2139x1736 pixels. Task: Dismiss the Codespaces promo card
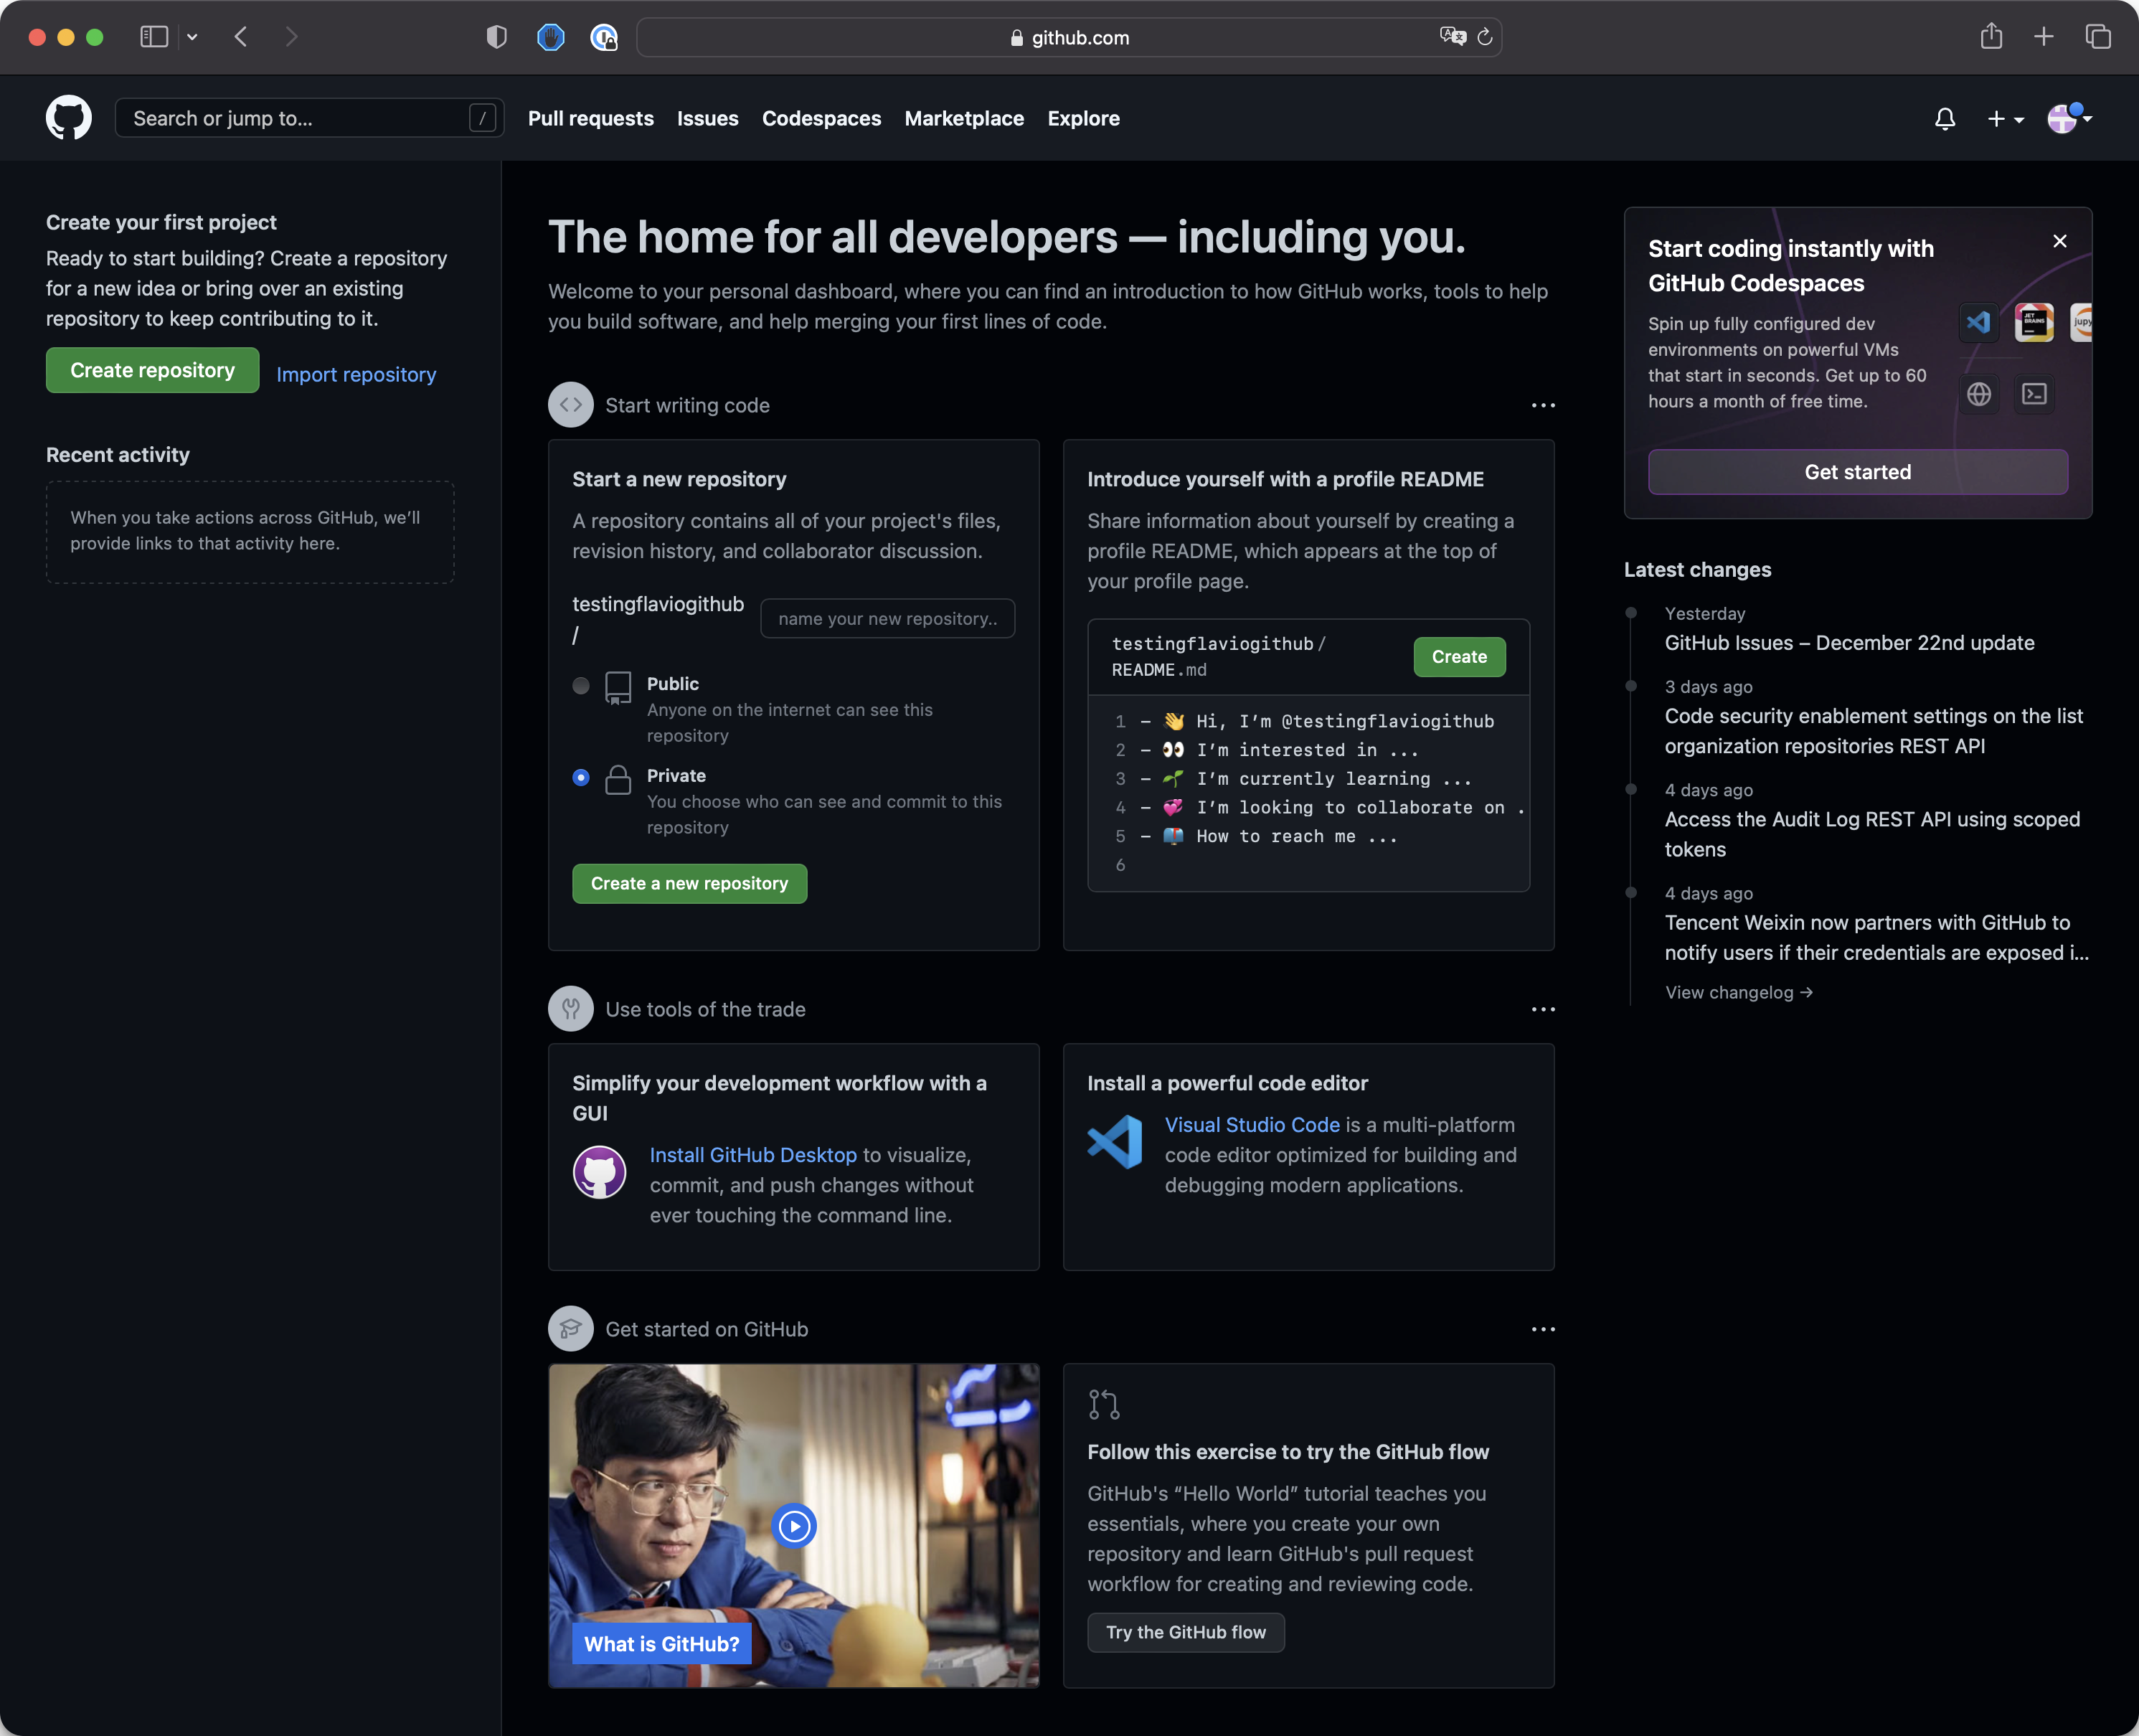click(2059, 241)
